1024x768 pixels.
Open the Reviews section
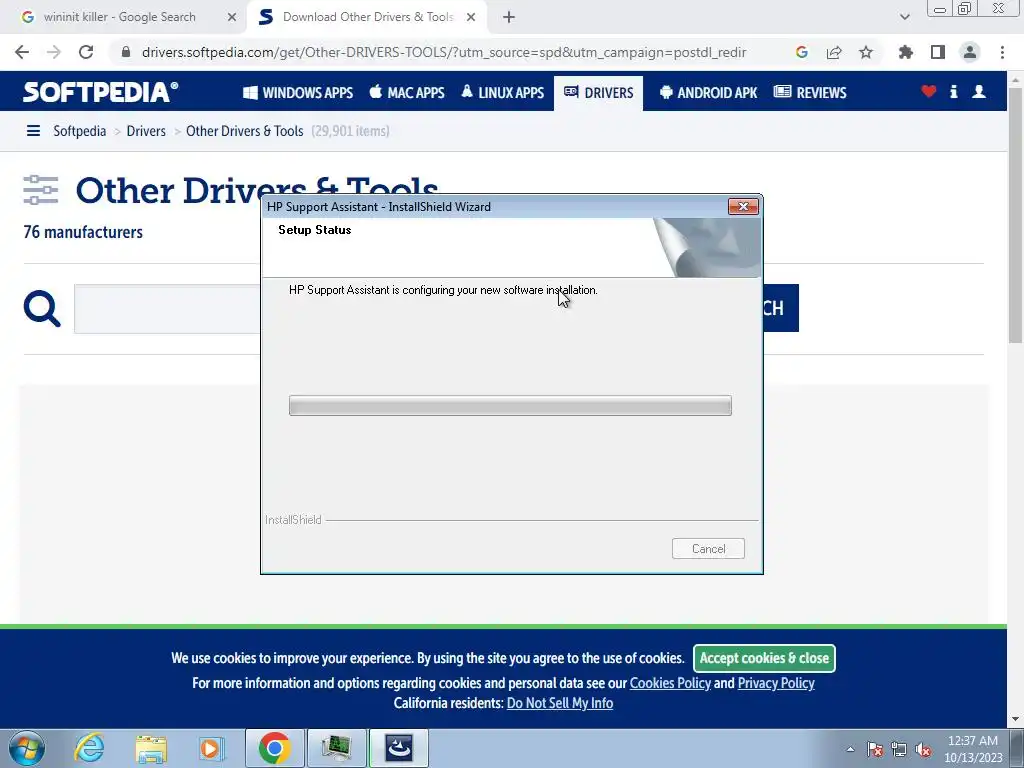point(810,93)
